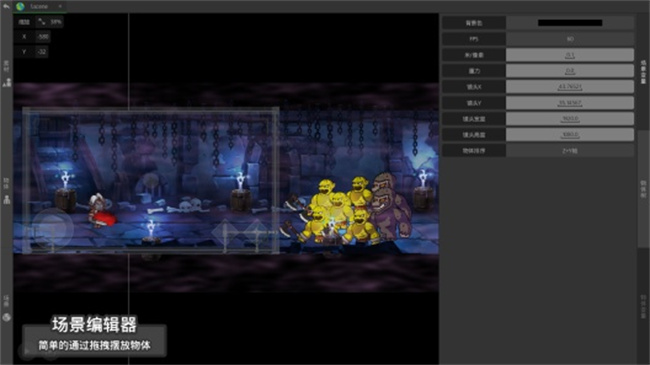Edit the camera width value field
Image resolution: width=650 pixels, height=365 pixels.
click(x=570, y=119)
